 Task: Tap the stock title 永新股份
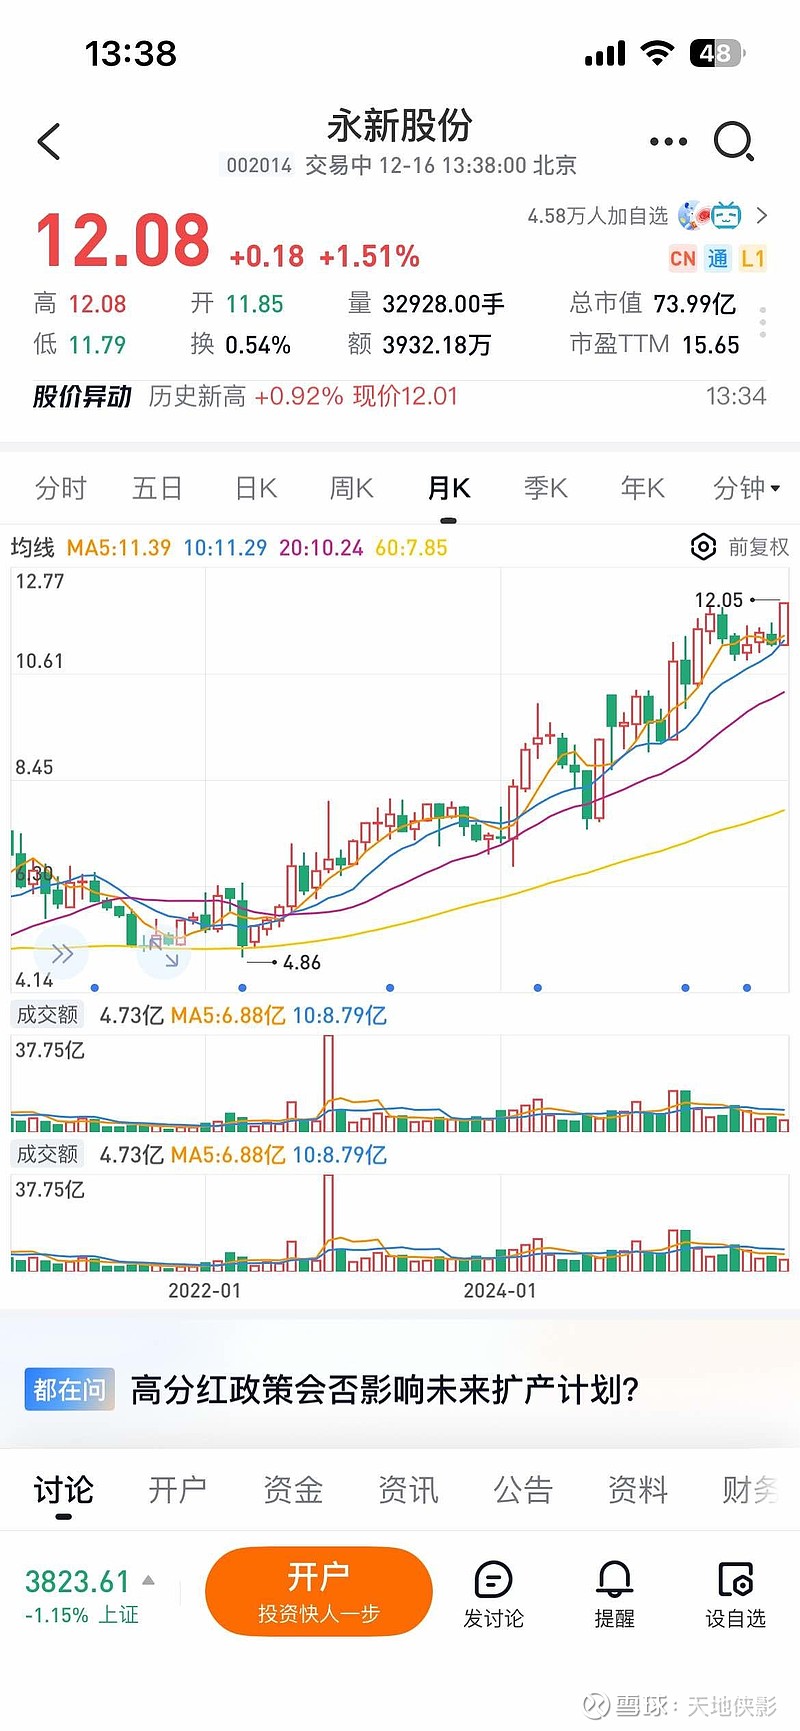click(399, 126)
